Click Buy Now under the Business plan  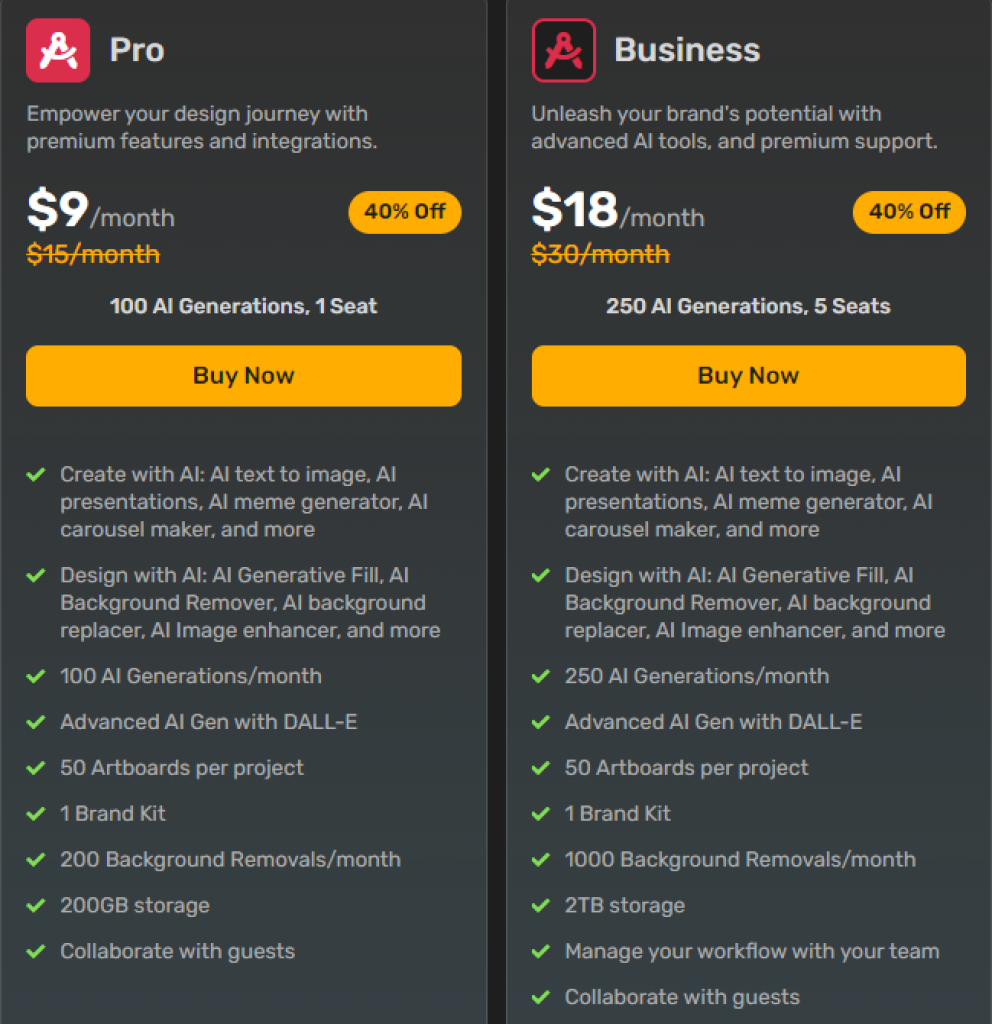pyautogui.click(x=748, y=376)
